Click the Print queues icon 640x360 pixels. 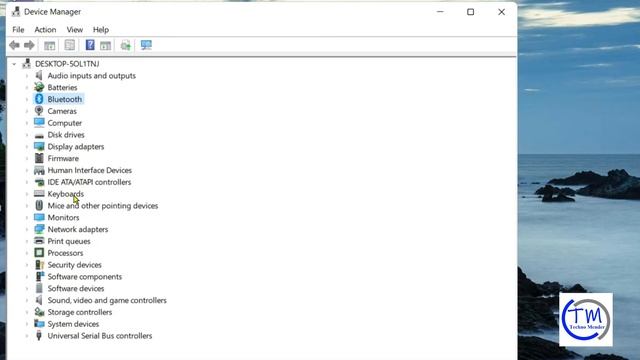pyautogui.click(x=39, y=241)
